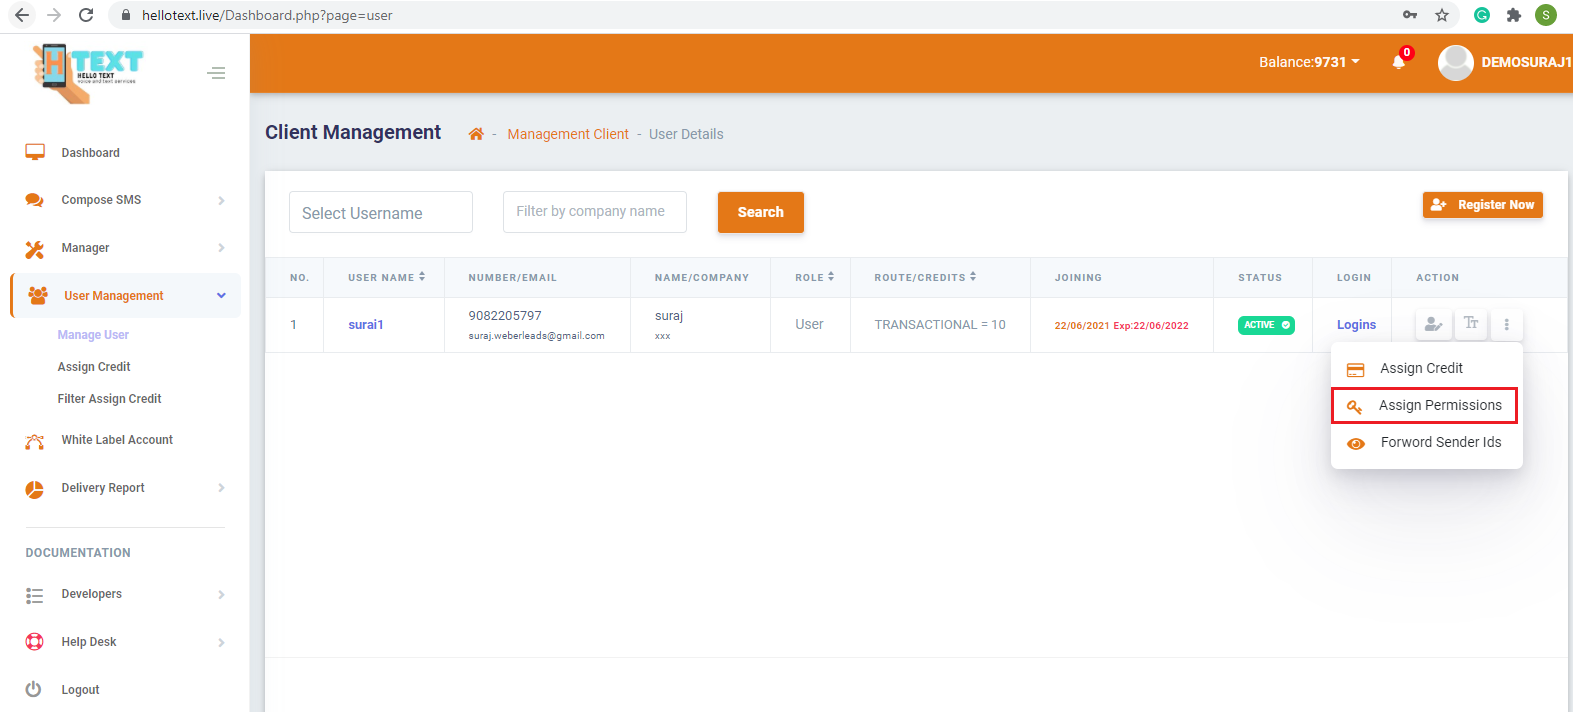The width and height of the screenshot is (1593, 712).
Task: Open the three-dot more actions menu
Action: 1506,324
